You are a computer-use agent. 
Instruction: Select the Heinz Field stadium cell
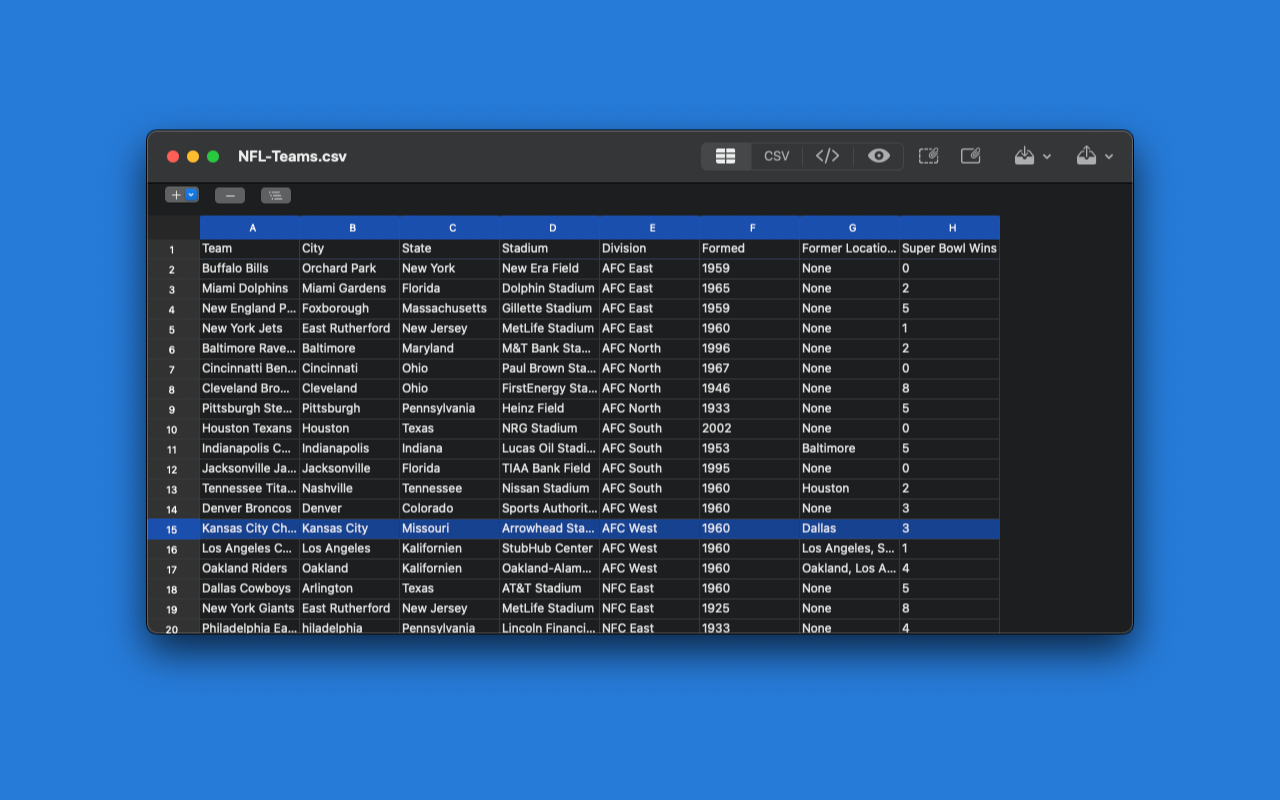coord(548,408)
